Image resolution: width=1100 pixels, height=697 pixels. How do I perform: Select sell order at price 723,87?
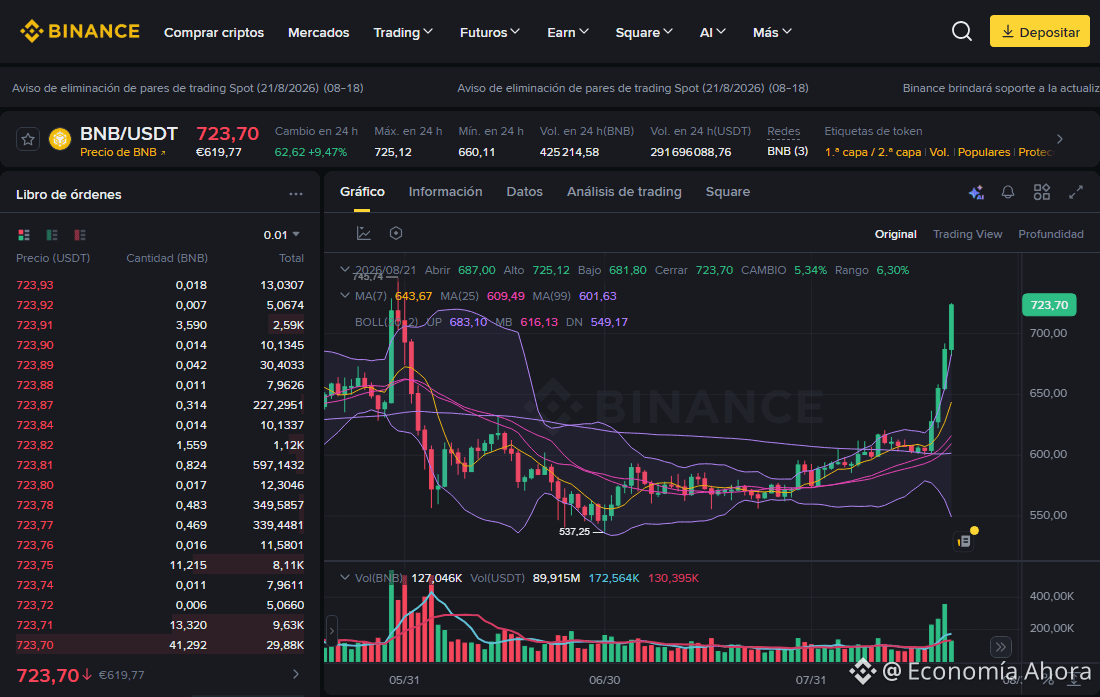(160, 405)
